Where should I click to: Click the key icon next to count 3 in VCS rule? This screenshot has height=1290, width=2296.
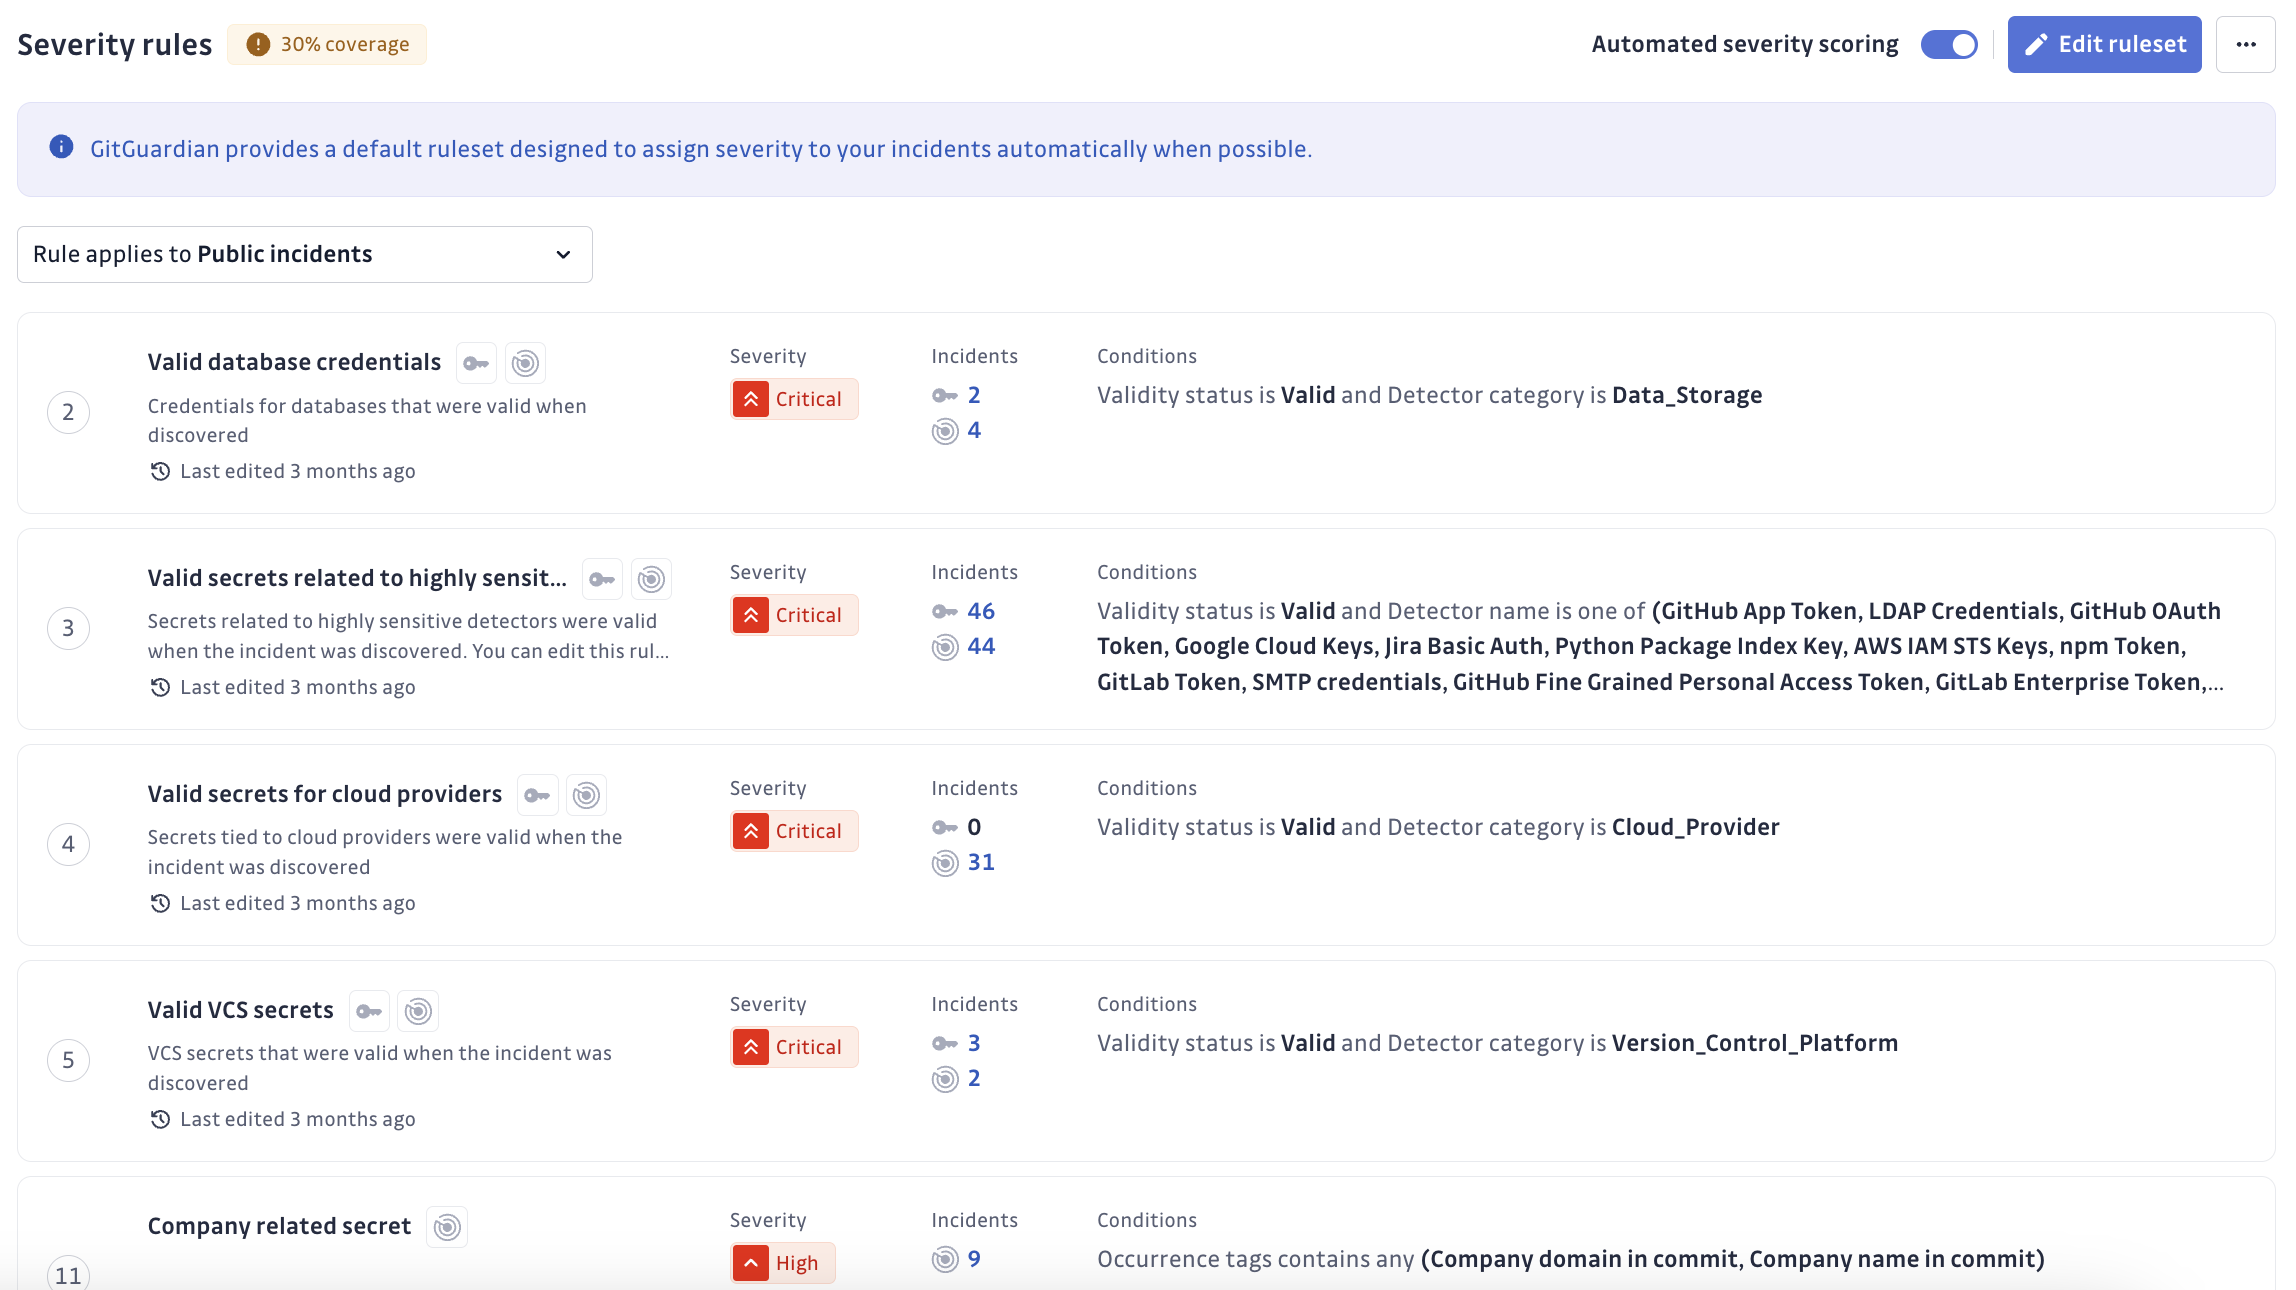coord(945,1043)
